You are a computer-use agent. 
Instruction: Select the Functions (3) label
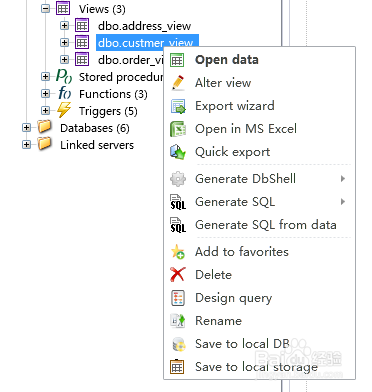pyautogui.click(x=113, y=94)
